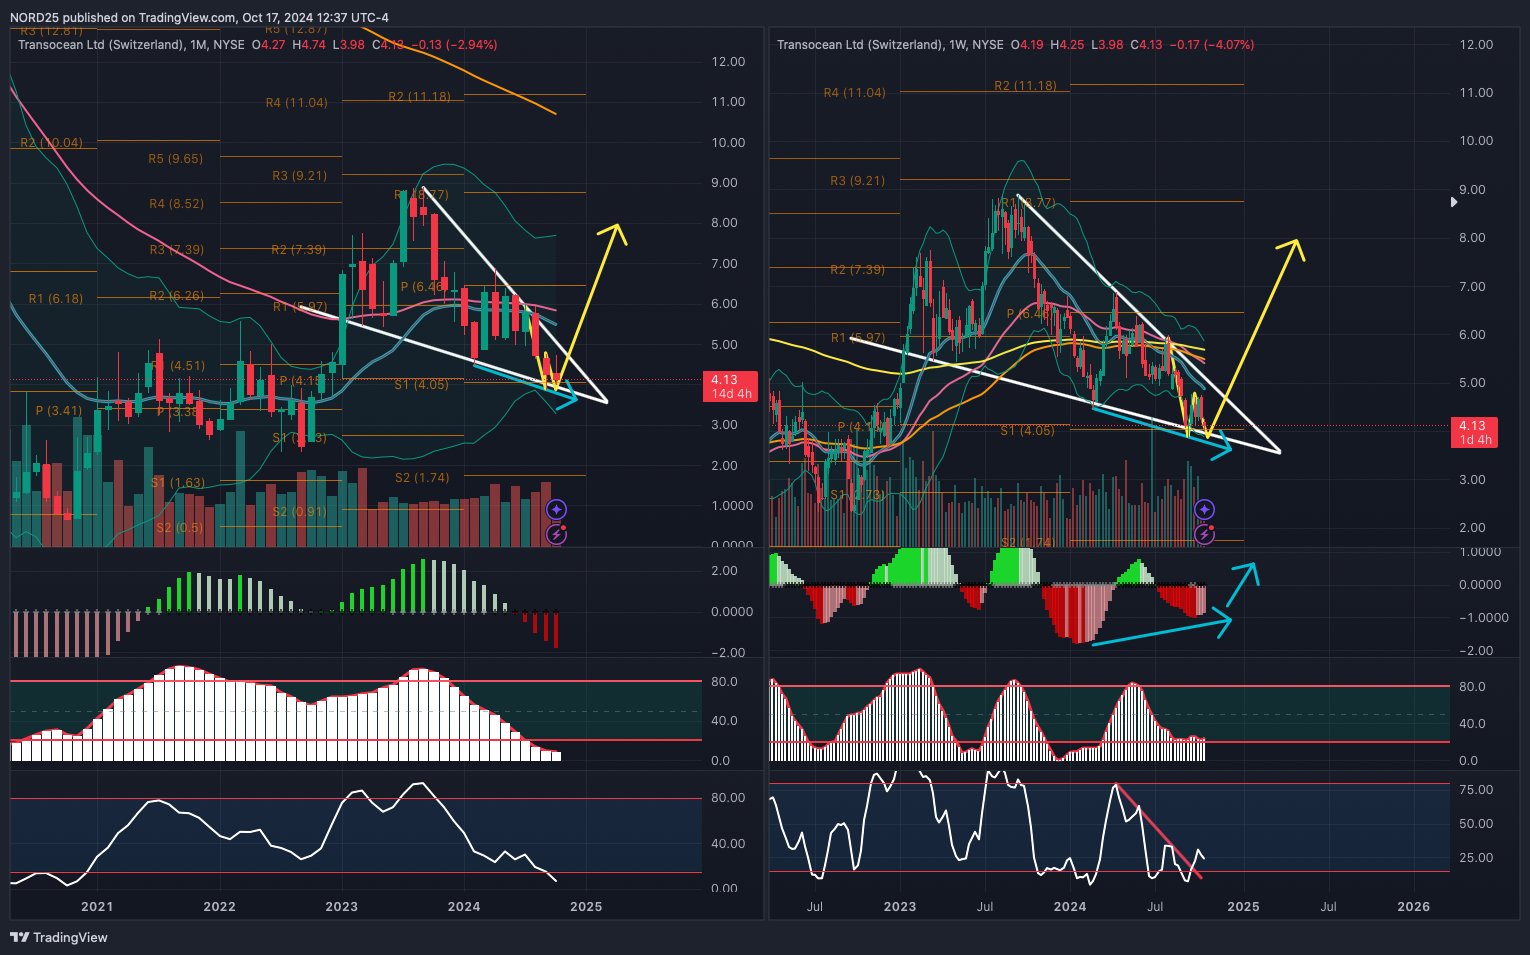The width and height of the screenshot is (1530, 955).
Task: Click the S2 (0.91) pivot label
Action: pyautogui.click(x=300, y=512)
